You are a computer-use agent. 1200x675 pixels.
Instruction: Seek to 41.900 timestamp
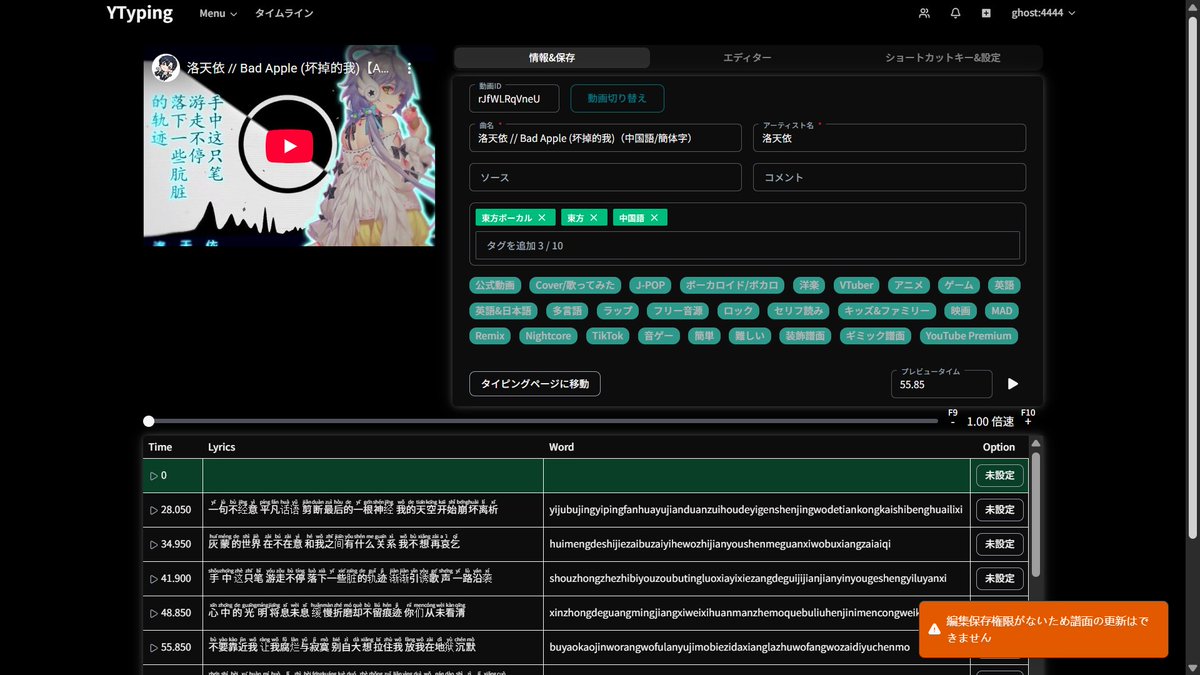(170, 578)
